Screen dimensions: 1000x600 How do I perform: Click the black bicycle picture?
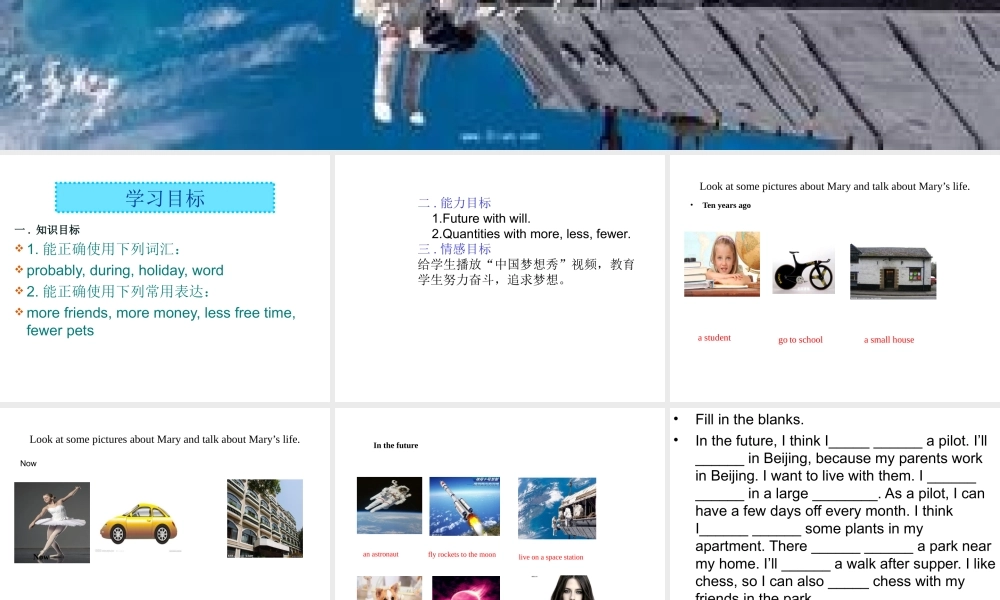(x=804, y=272)
